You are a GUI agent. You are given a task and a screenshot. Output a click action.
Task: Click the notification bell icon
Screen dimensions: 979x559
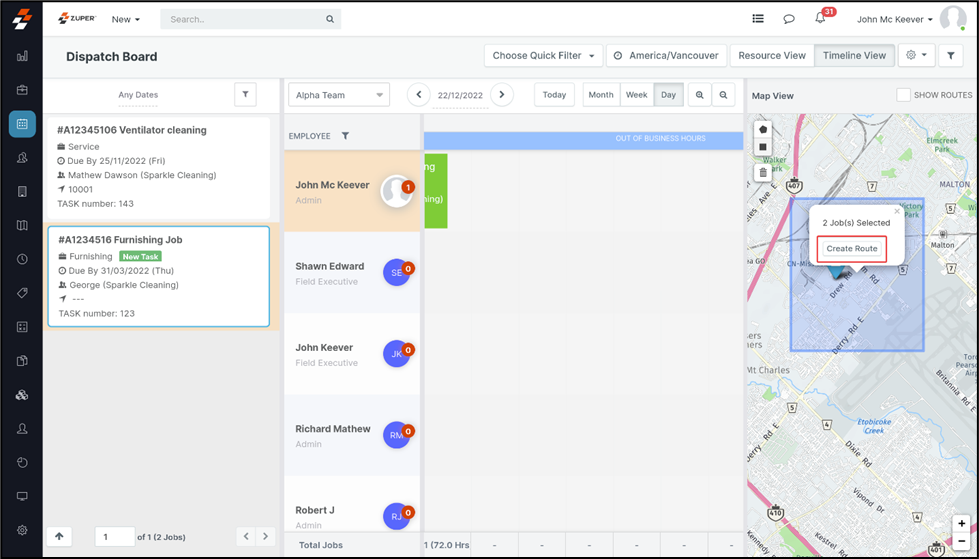click(820, 19)
